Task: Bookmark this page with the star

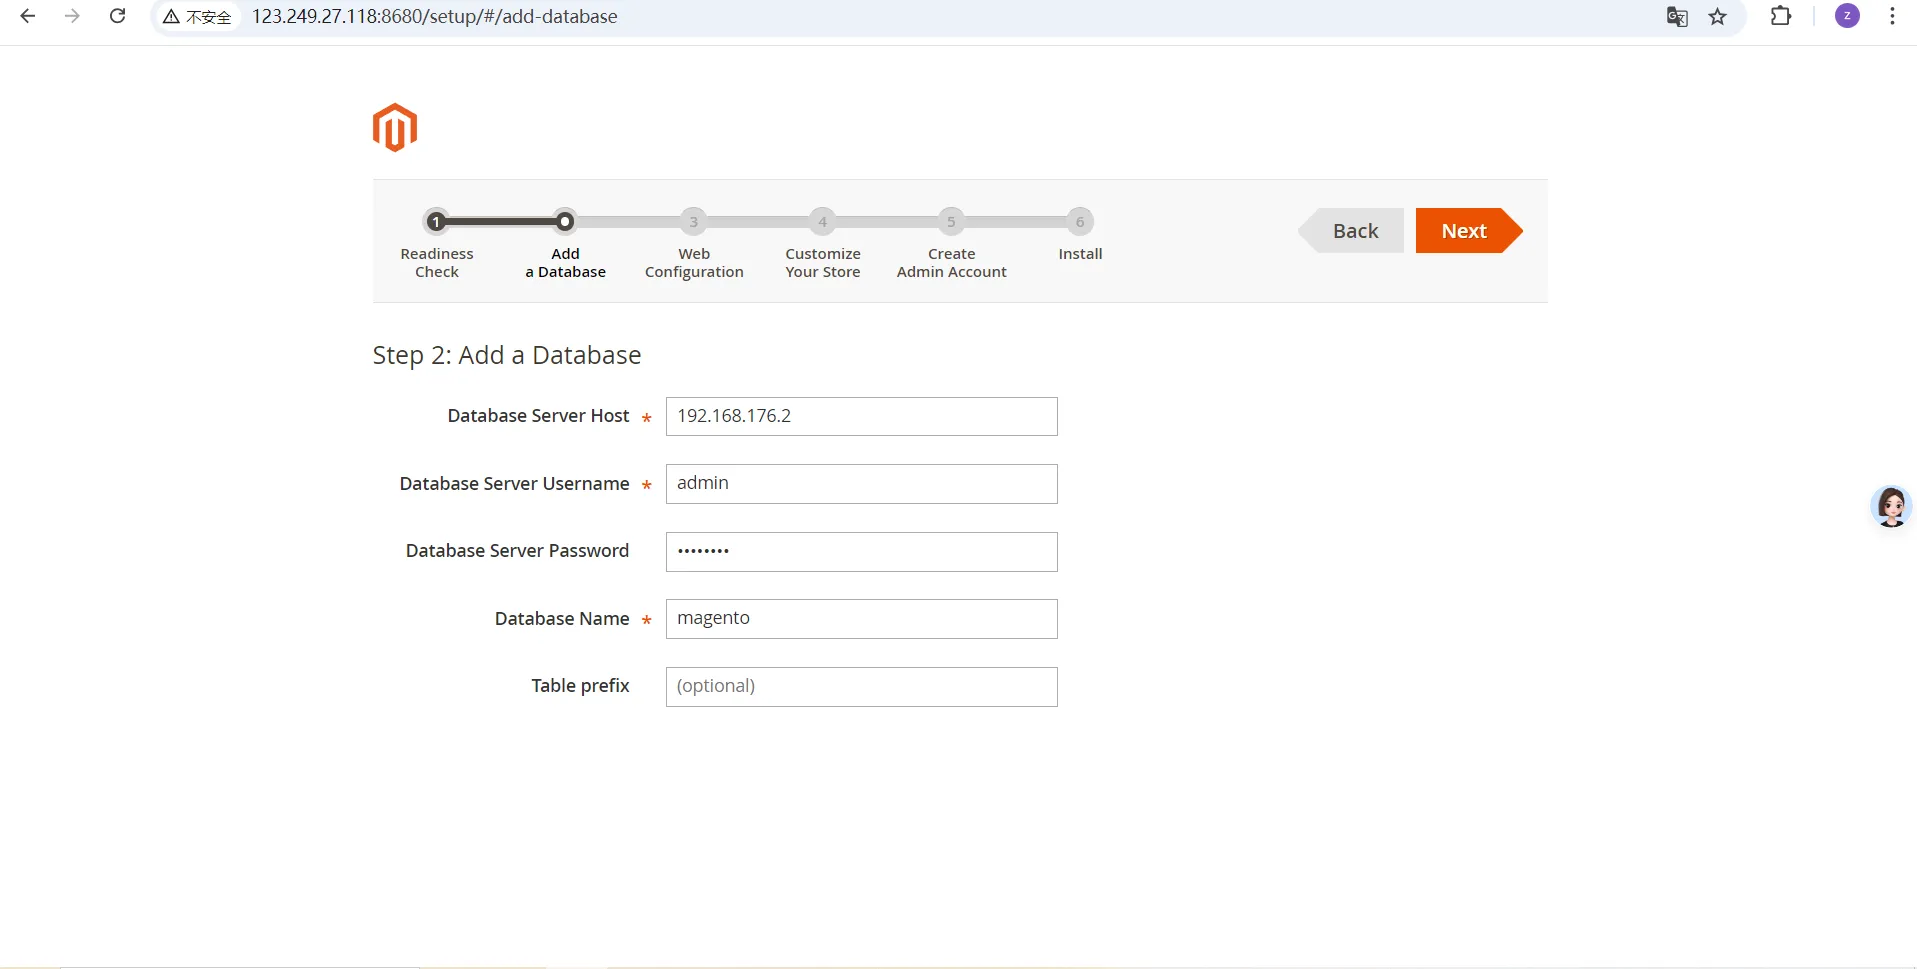Action: click(x=1718, y=16)
